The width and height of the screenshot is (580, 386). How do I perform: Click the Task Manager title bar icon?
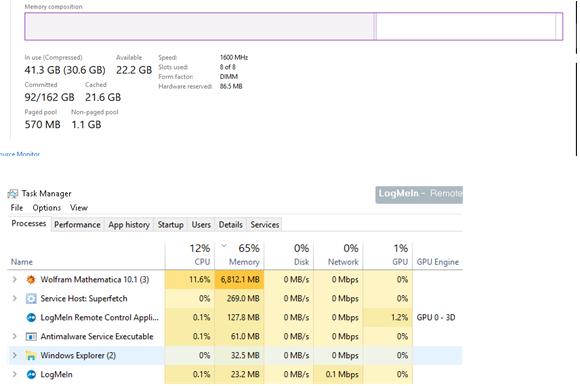click(x=13, y=193)
